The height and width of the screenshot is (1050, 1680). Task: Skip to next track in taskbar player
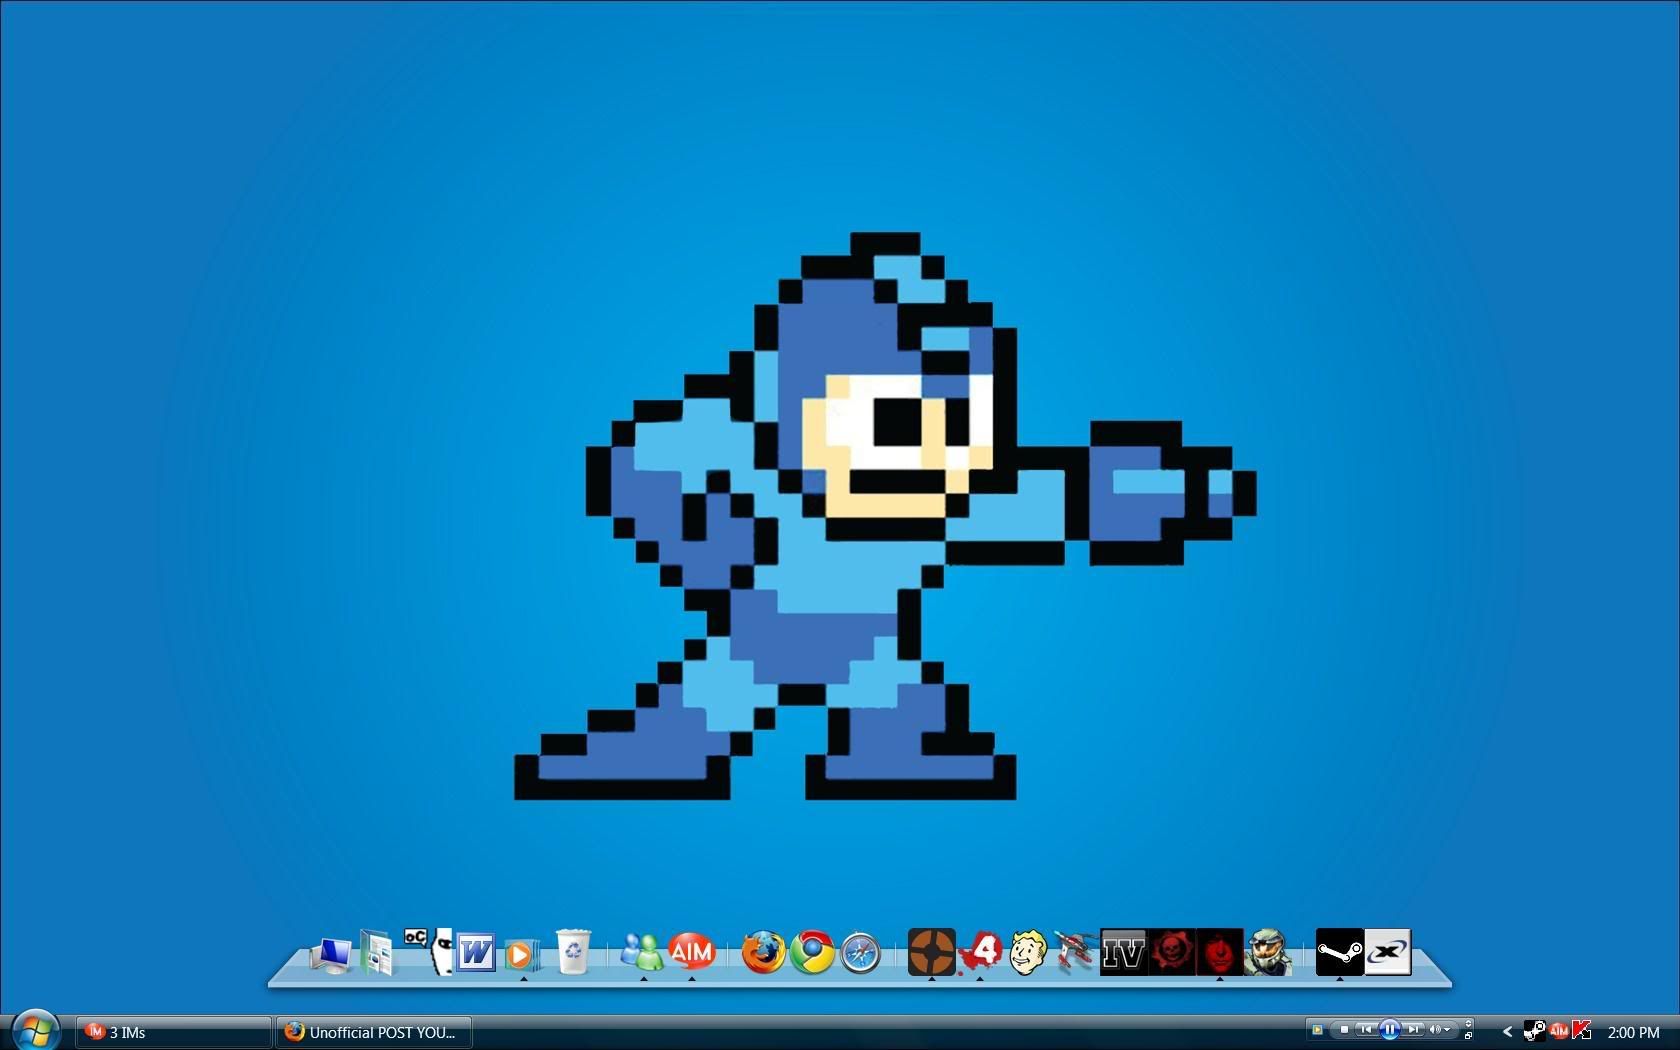(1413, 1030)
